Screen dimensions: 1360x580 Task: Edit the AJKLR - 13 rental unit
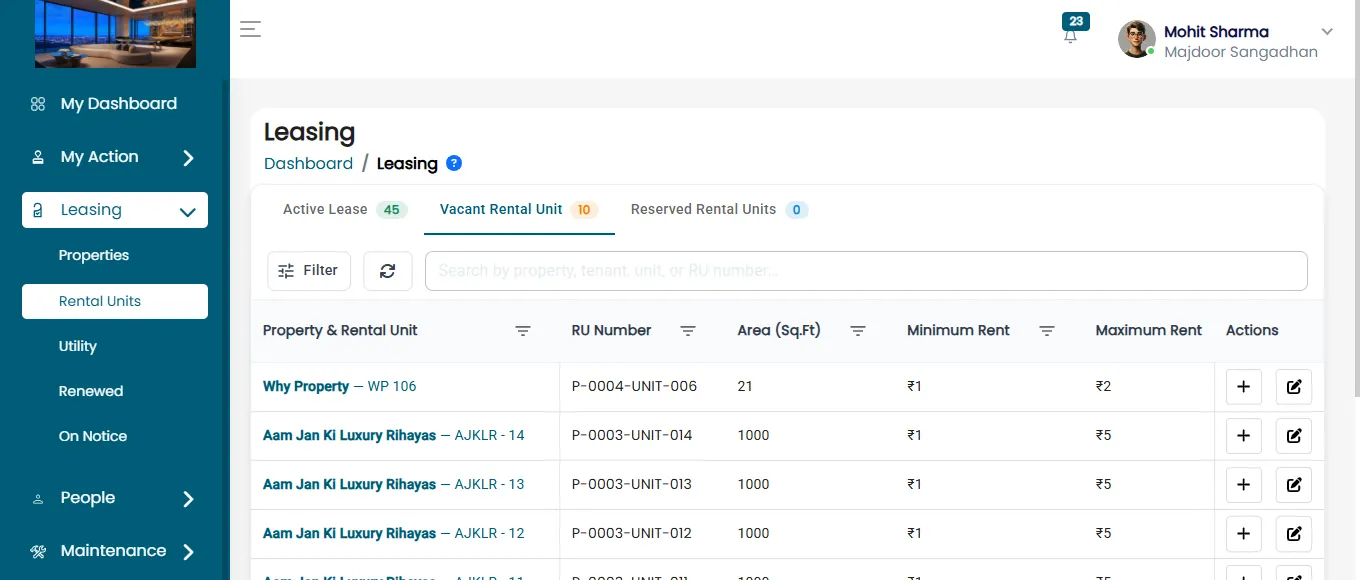(x=1294, y=485)
